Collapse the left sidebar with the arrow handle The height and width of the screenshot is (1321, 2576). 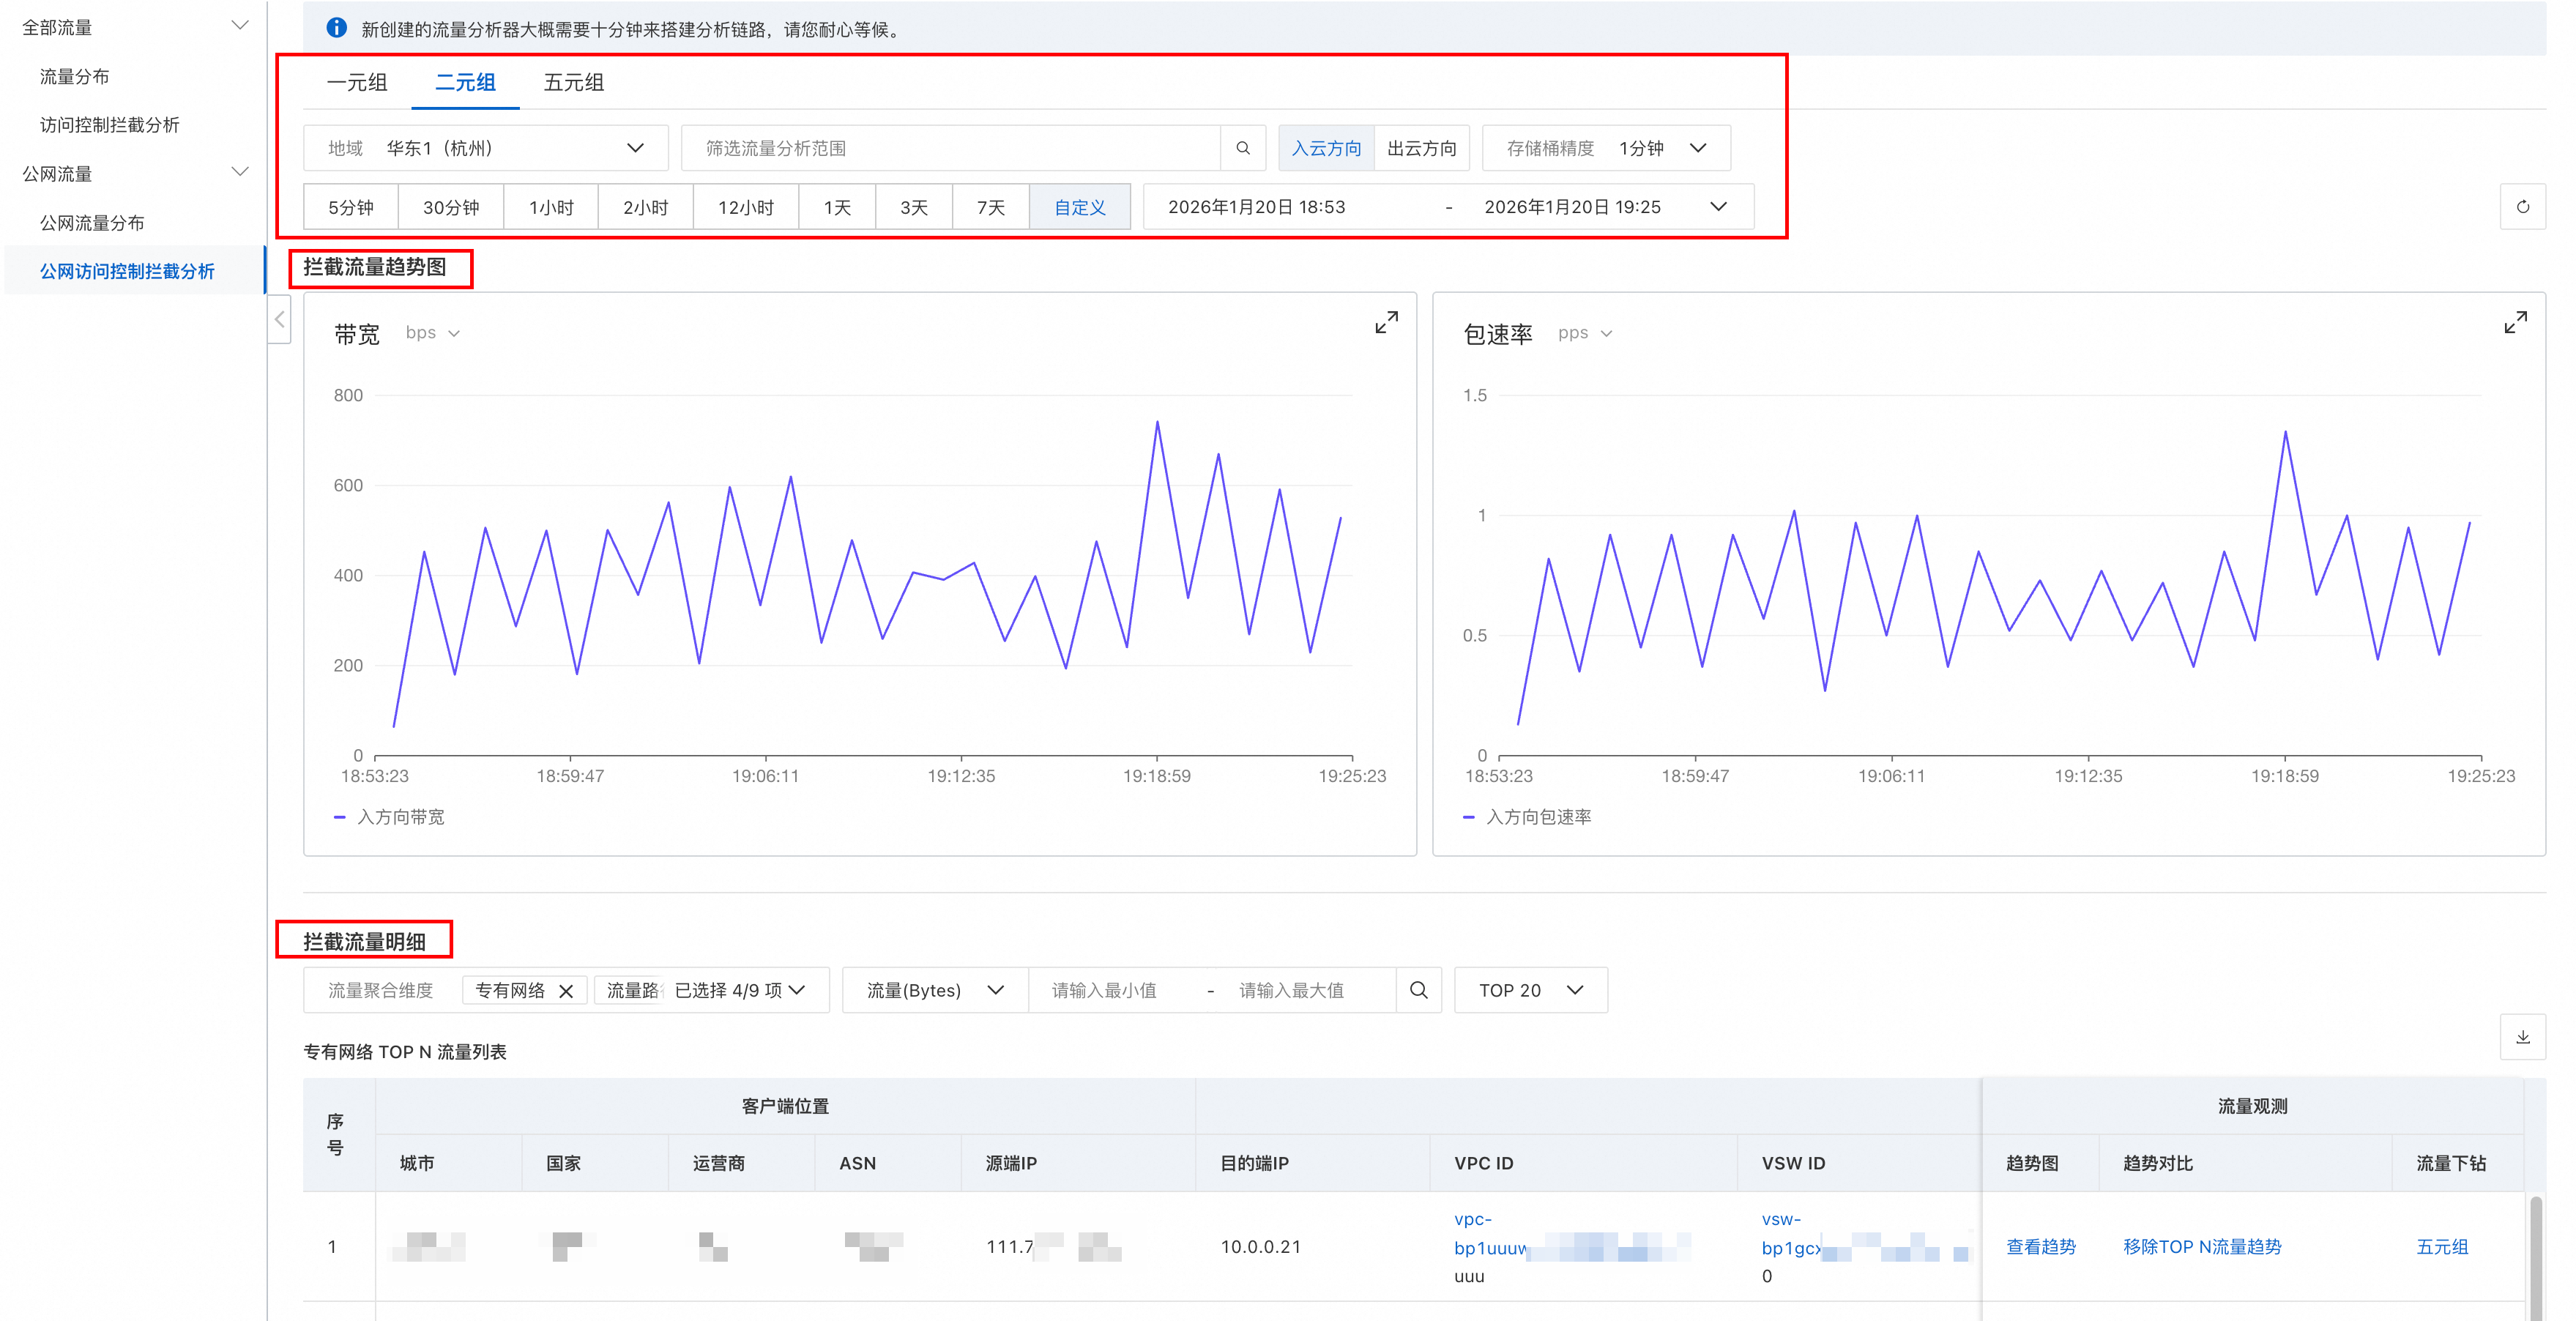[280, 320]
